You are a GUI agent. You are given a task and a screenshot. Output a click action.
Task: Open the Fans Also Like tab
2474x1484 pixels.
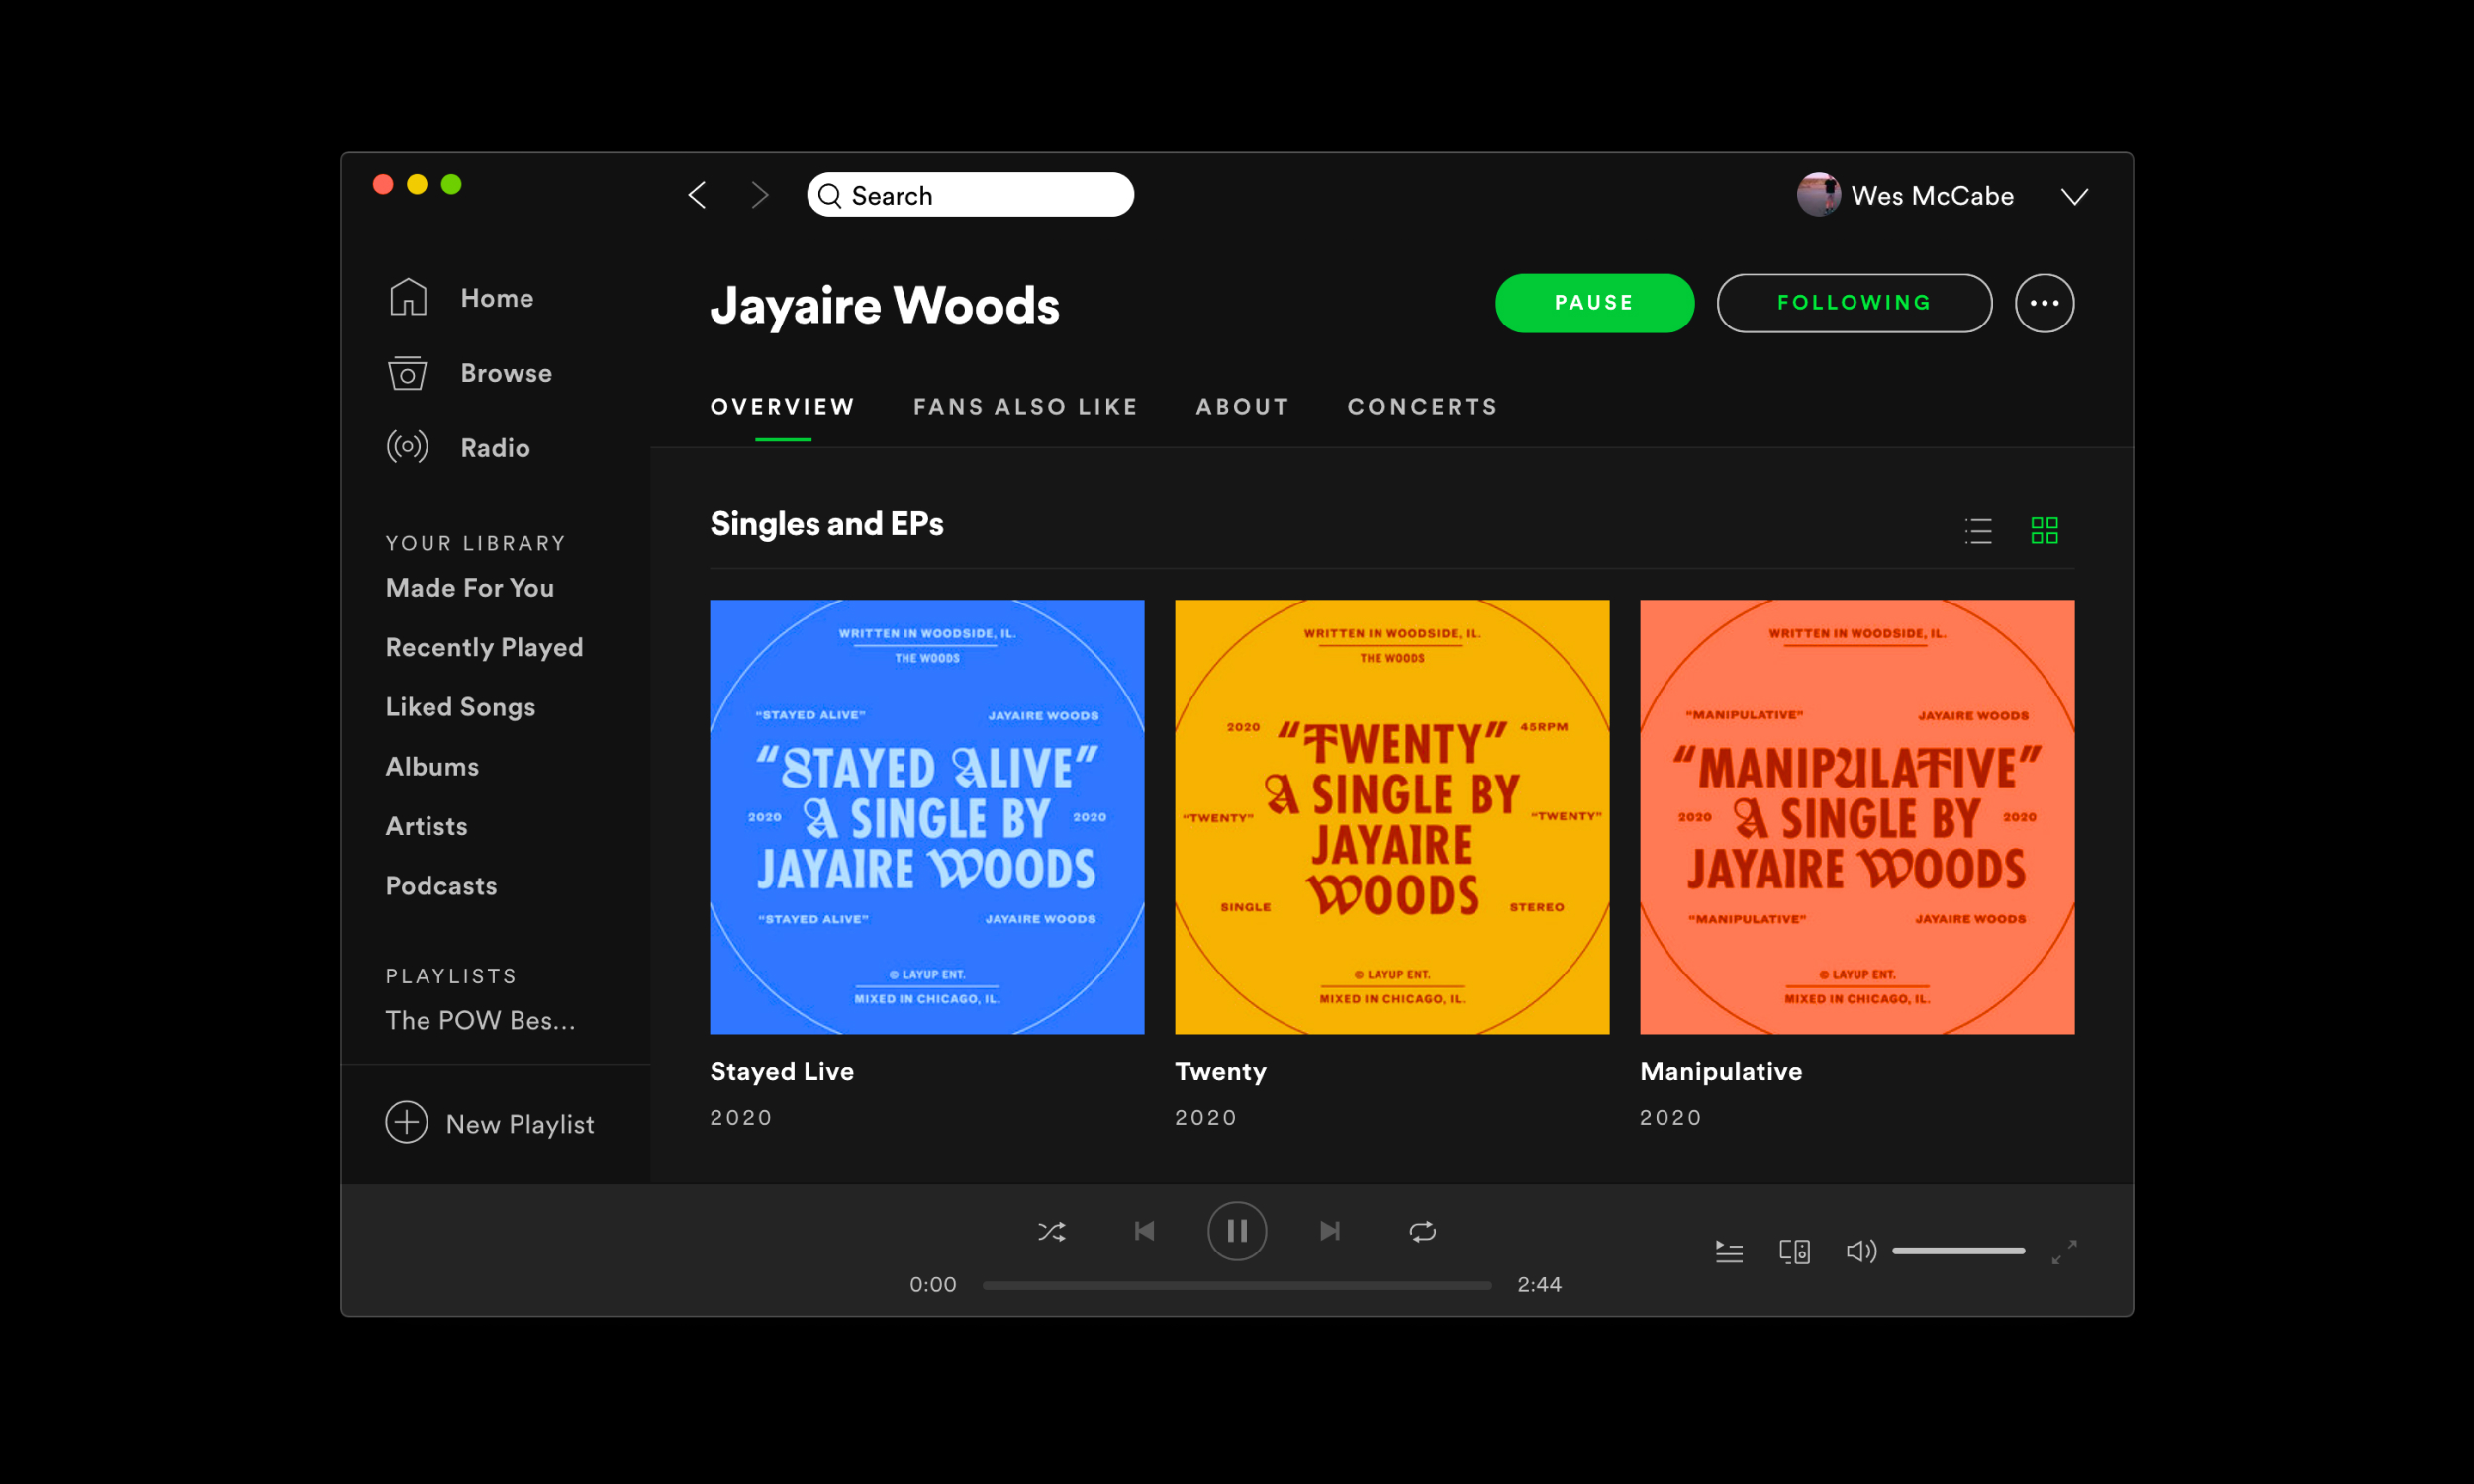point(1026,407)
